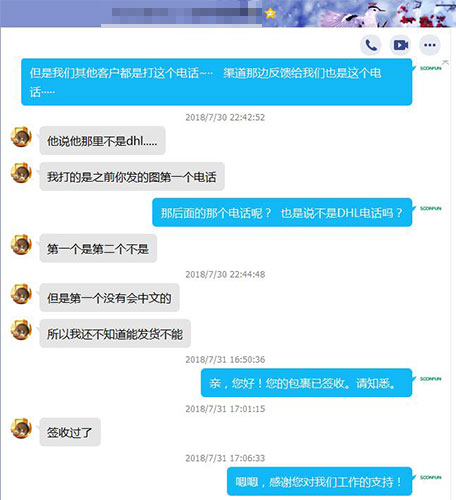Start a video call with the camera icon

tap(400, 45)
